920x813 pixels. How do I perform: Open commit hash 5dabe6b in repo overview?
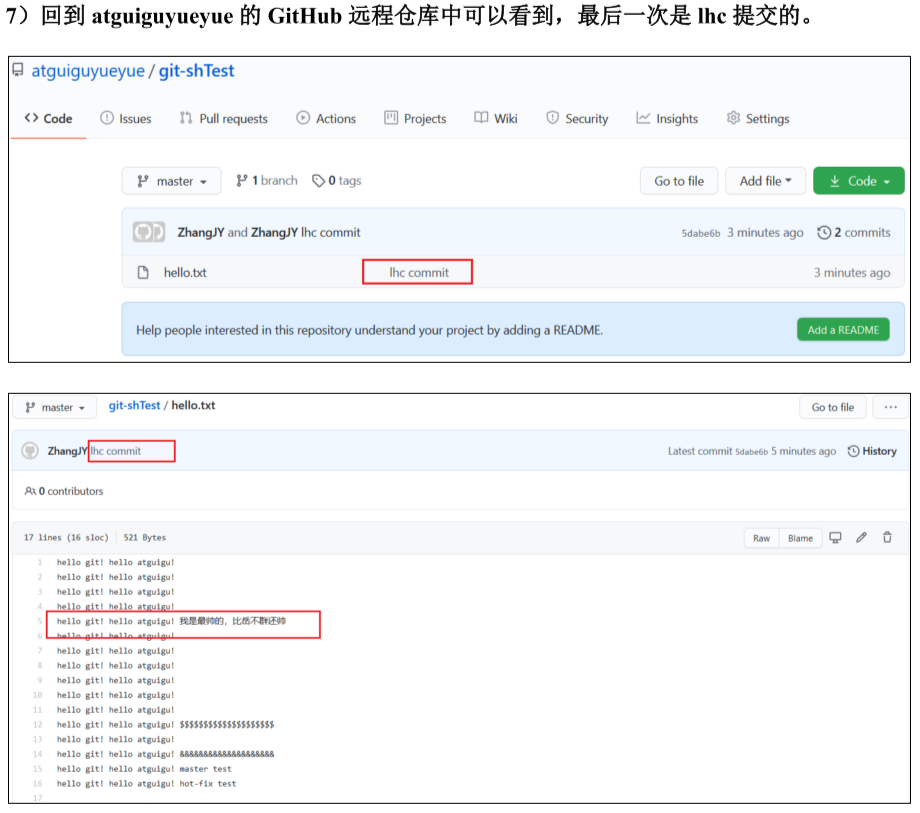(x=701, y=233)
